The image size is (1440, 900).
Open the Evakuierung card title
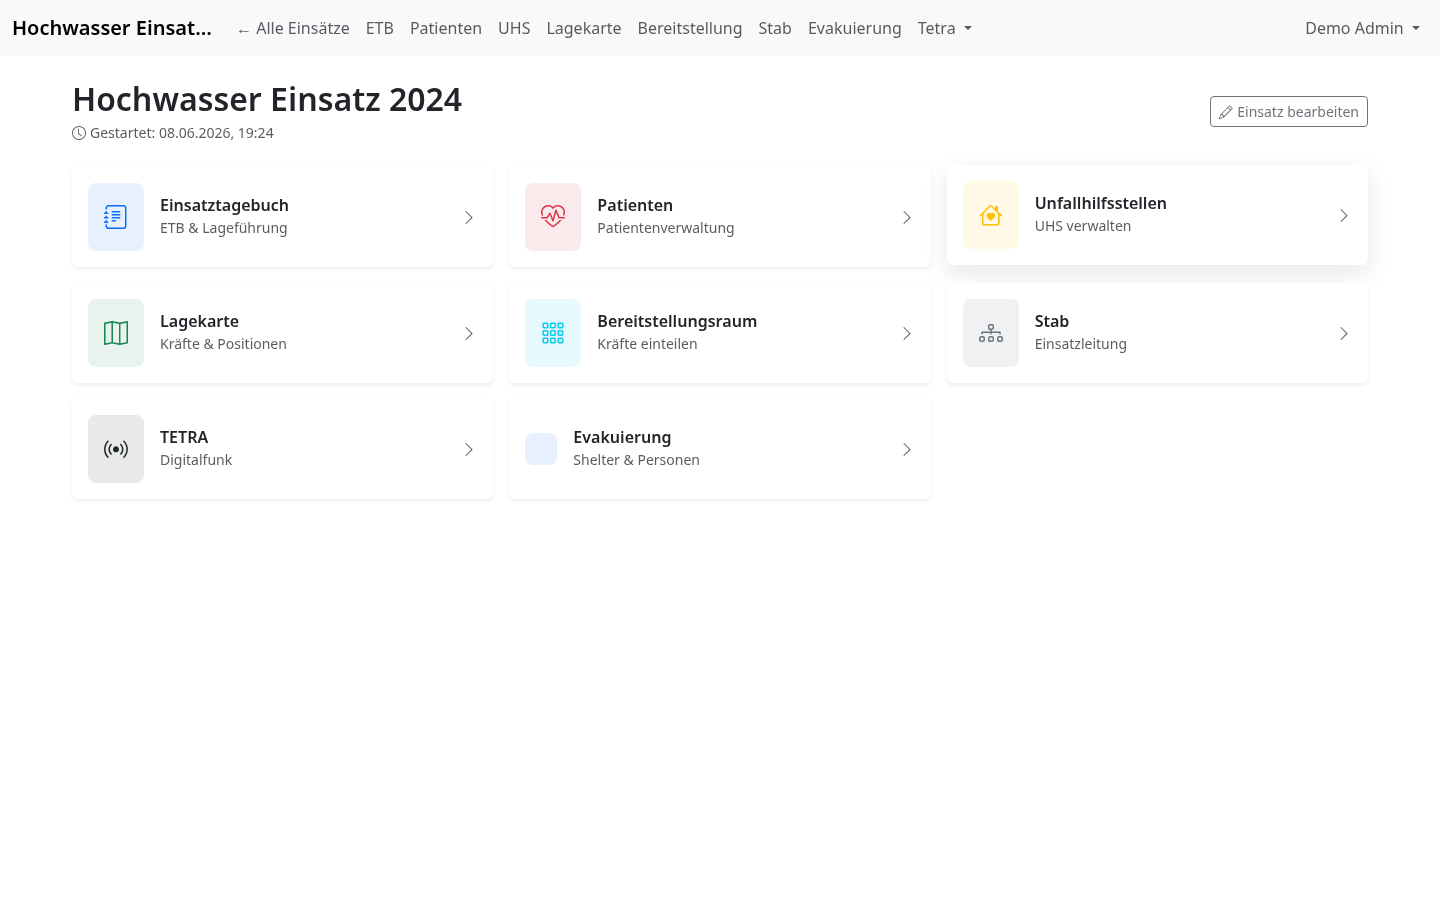(x=622, y=437)
